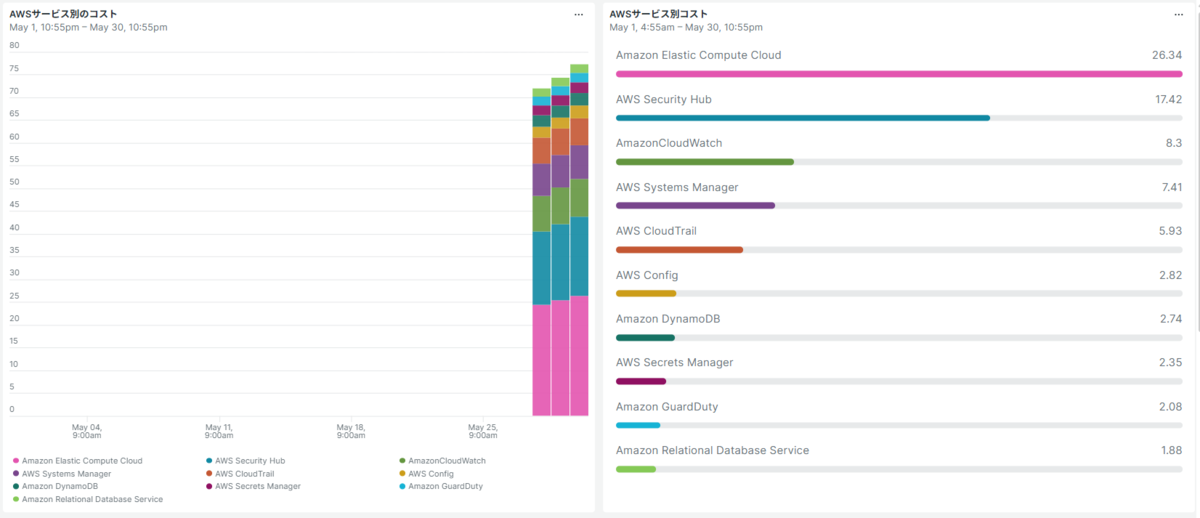Select Amazon Relational Database Service row label
Screen dimensions: 1200x518
(x=713, y=451)
